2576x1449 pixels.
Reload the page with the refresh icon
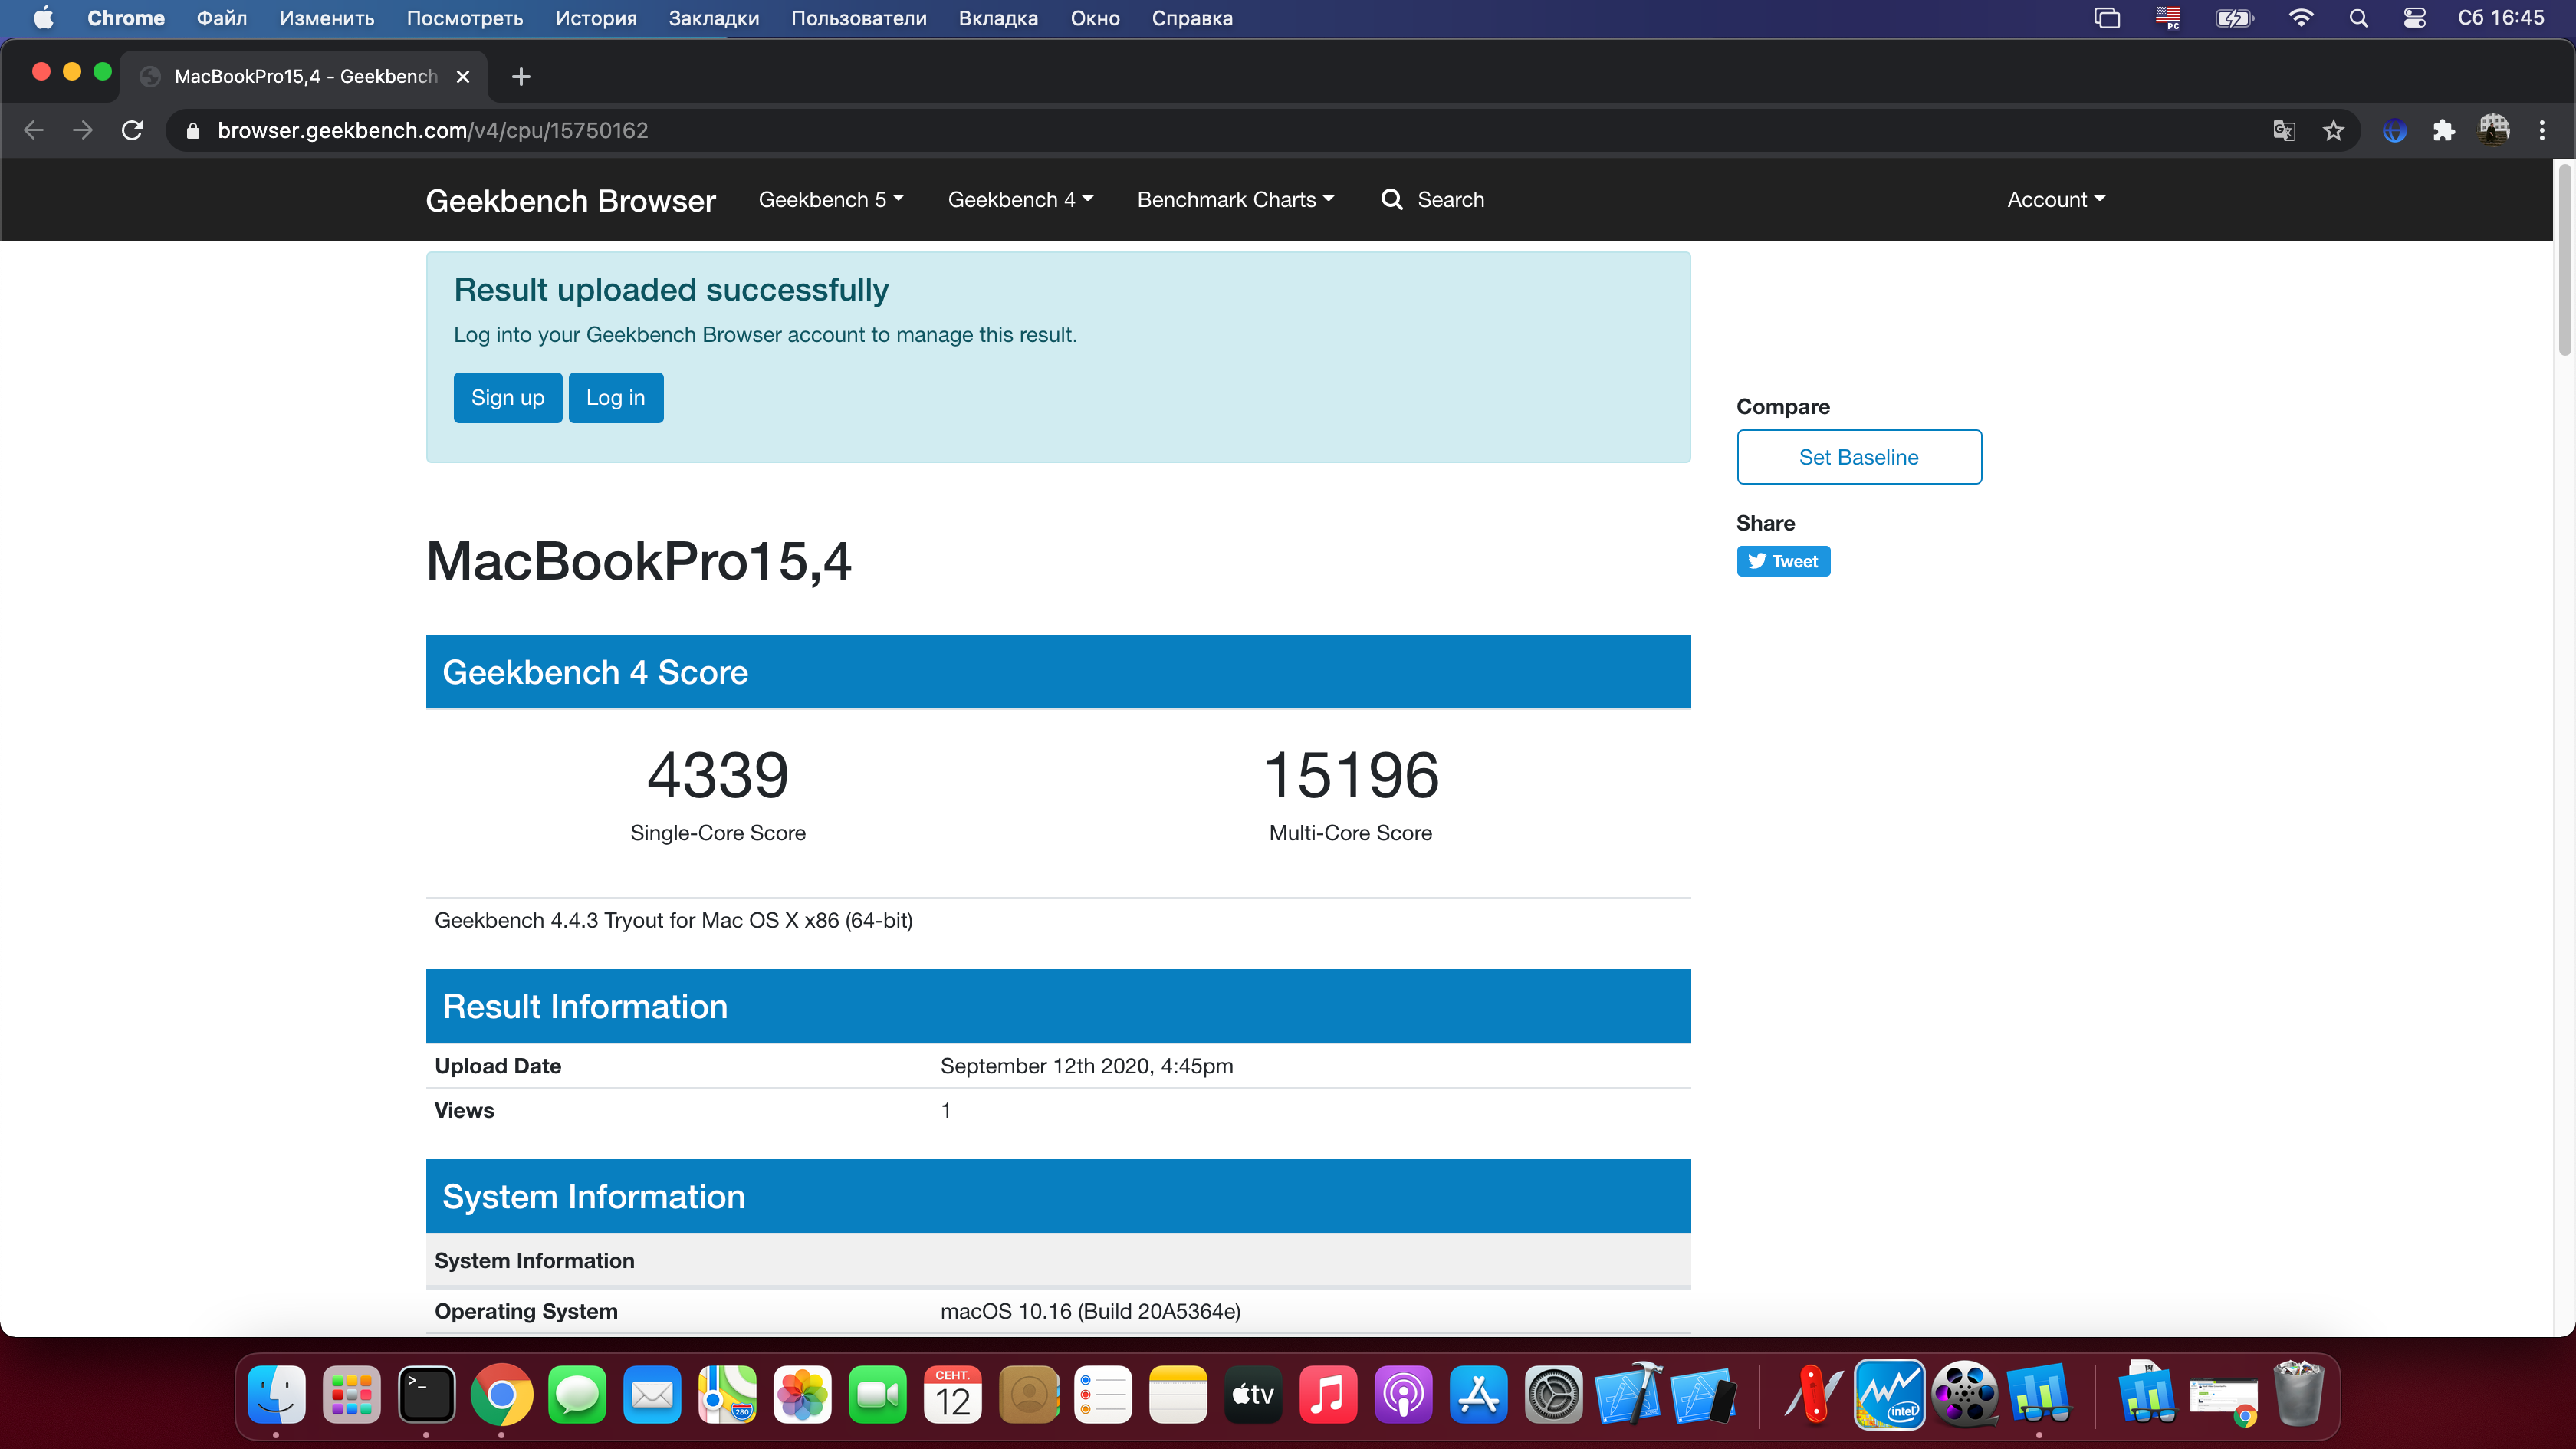pyautogui.click(x=132, y=131)
